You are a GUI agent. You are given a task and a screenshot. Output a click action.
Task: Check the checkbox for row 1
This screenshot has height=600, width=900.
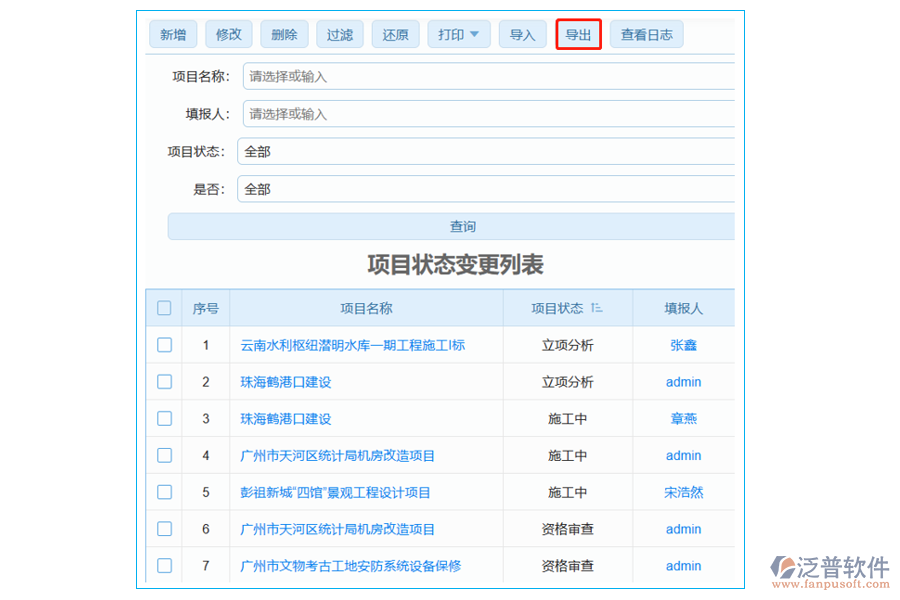[164, 345]
